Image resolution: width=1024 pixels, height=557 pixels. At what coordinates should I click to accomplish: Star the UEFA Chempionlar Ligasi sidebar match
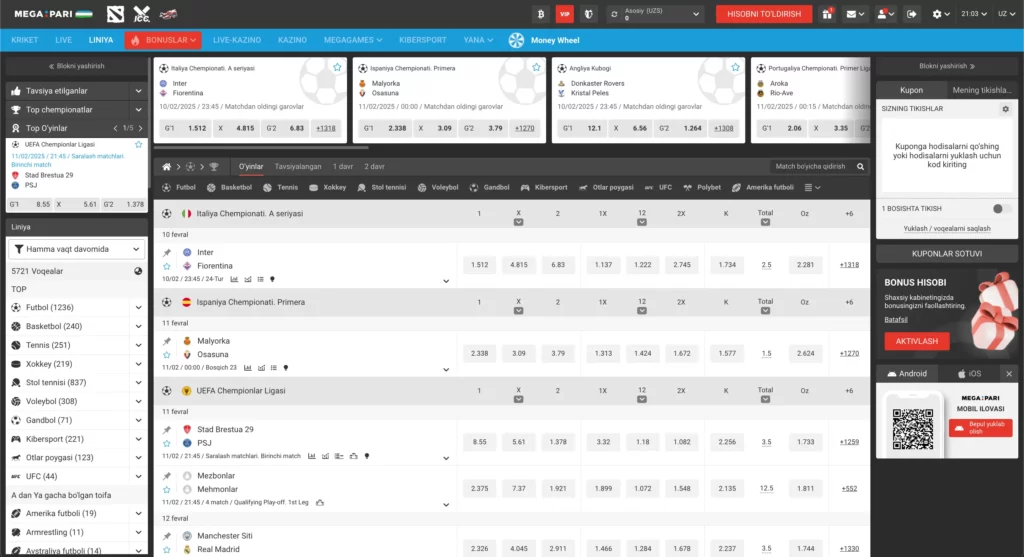point(138,144)
